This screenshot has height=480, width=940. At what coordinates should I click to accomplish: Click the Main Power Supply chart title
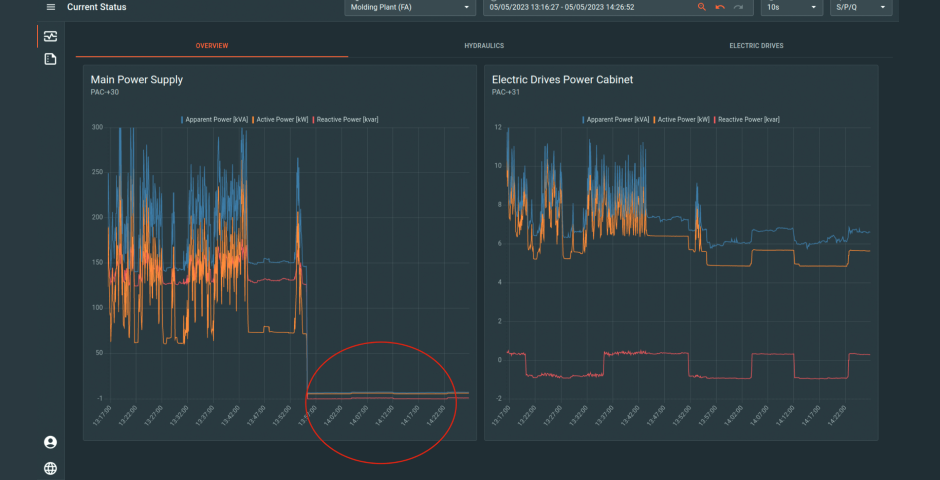pos(137,79)
